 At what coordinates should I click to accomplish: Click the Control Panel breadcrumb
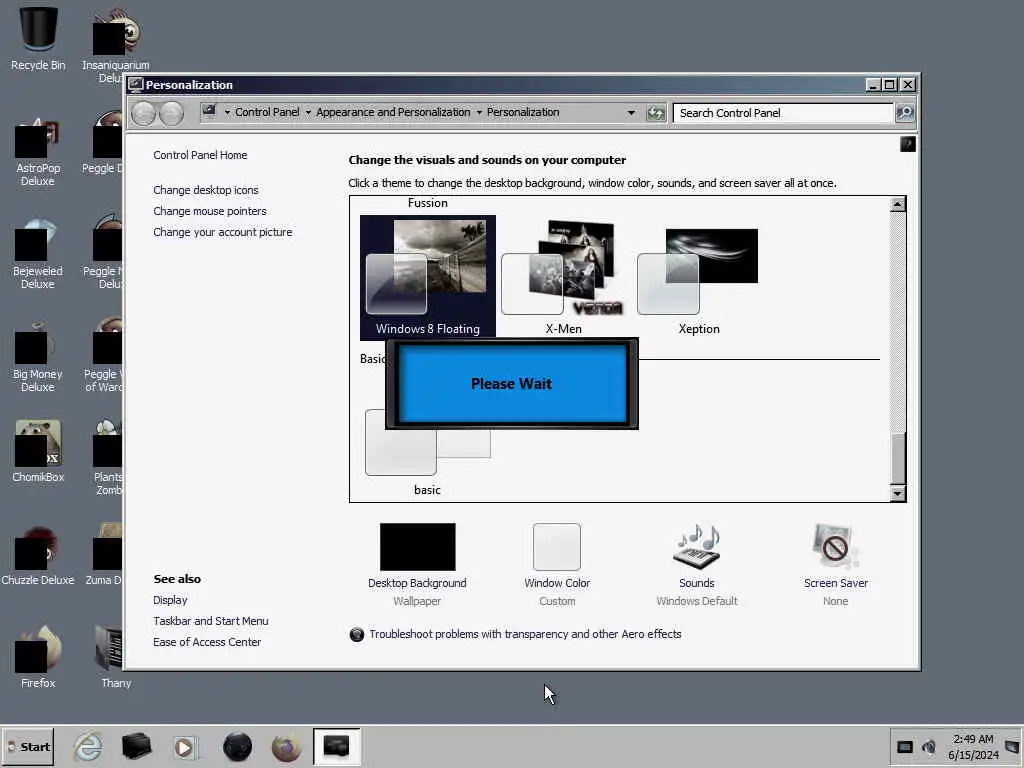(x=267, y=112)
